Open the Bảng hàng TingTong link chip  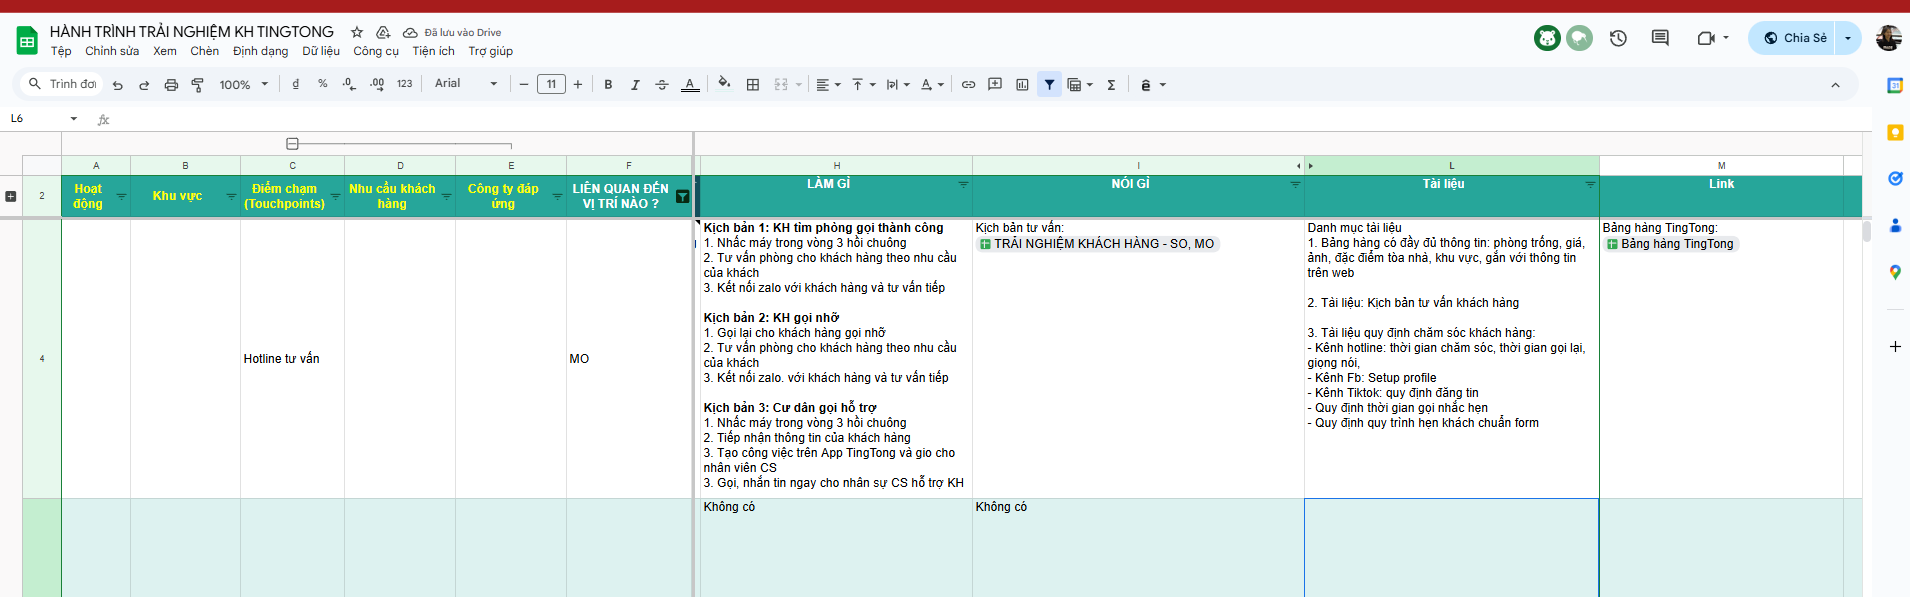[1676, 244]
